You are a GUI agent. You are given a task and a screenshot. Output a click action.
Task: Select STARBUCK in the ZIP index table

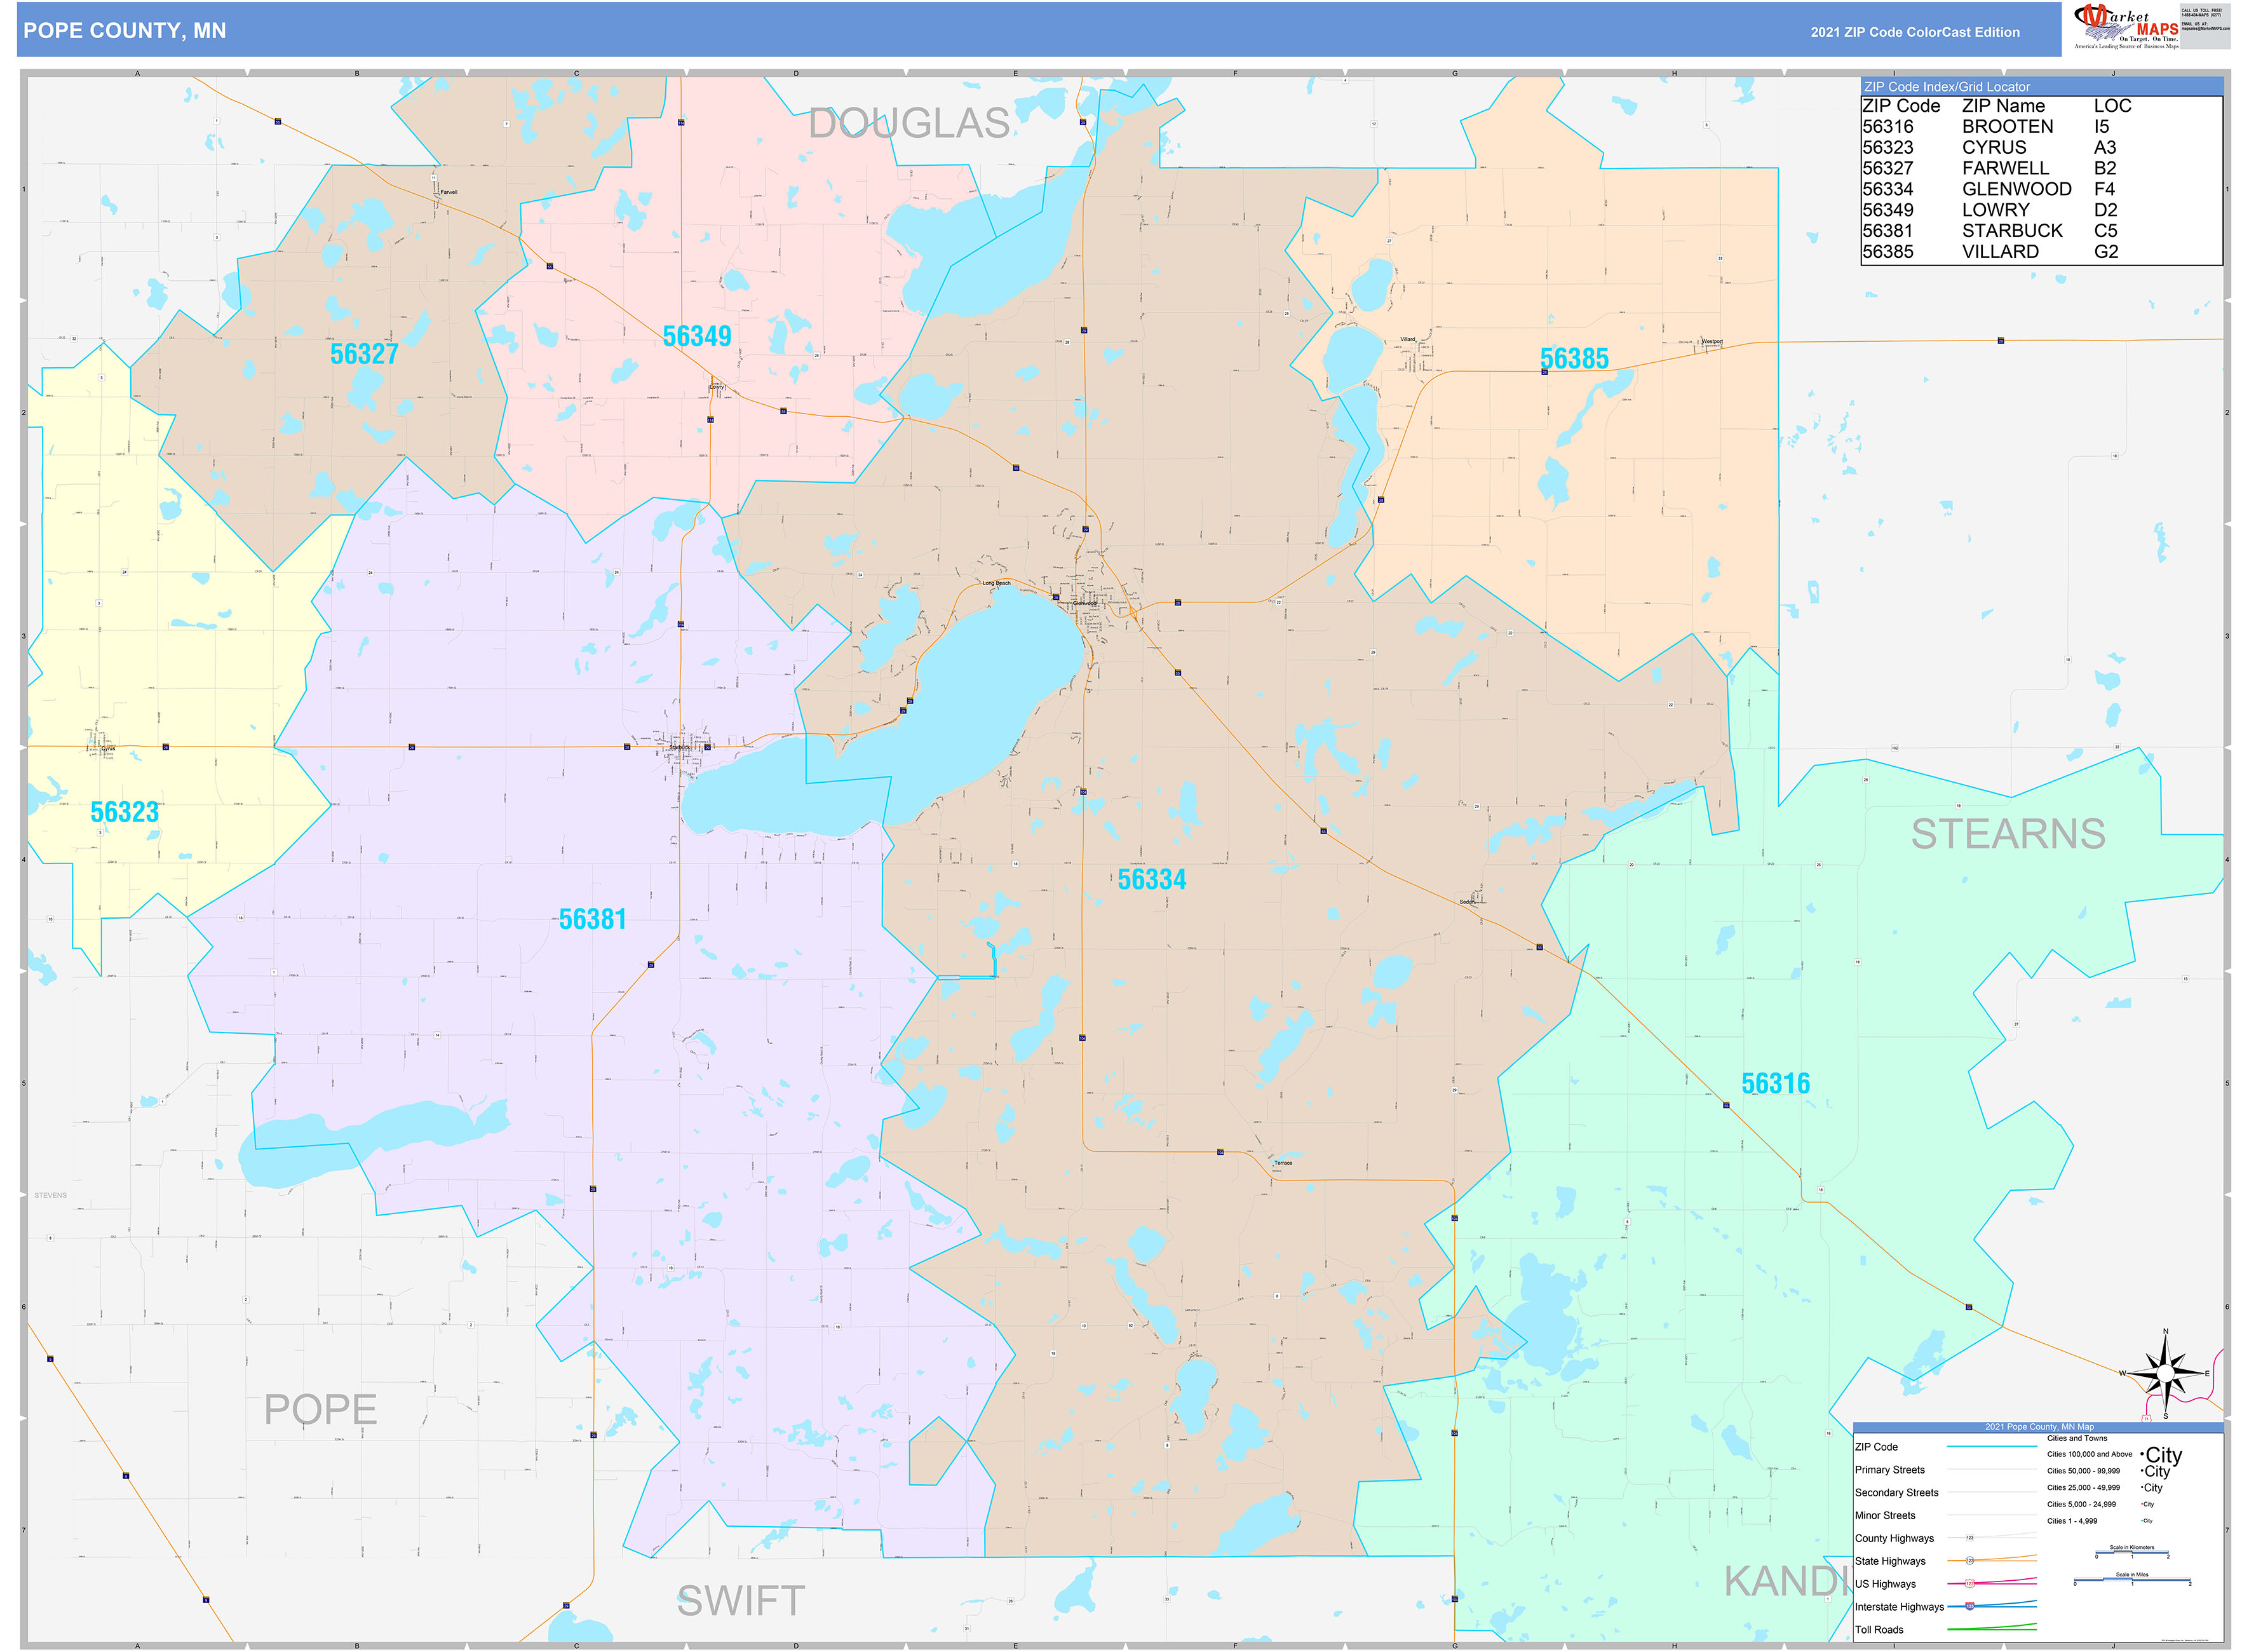[x=2012, y=231]
